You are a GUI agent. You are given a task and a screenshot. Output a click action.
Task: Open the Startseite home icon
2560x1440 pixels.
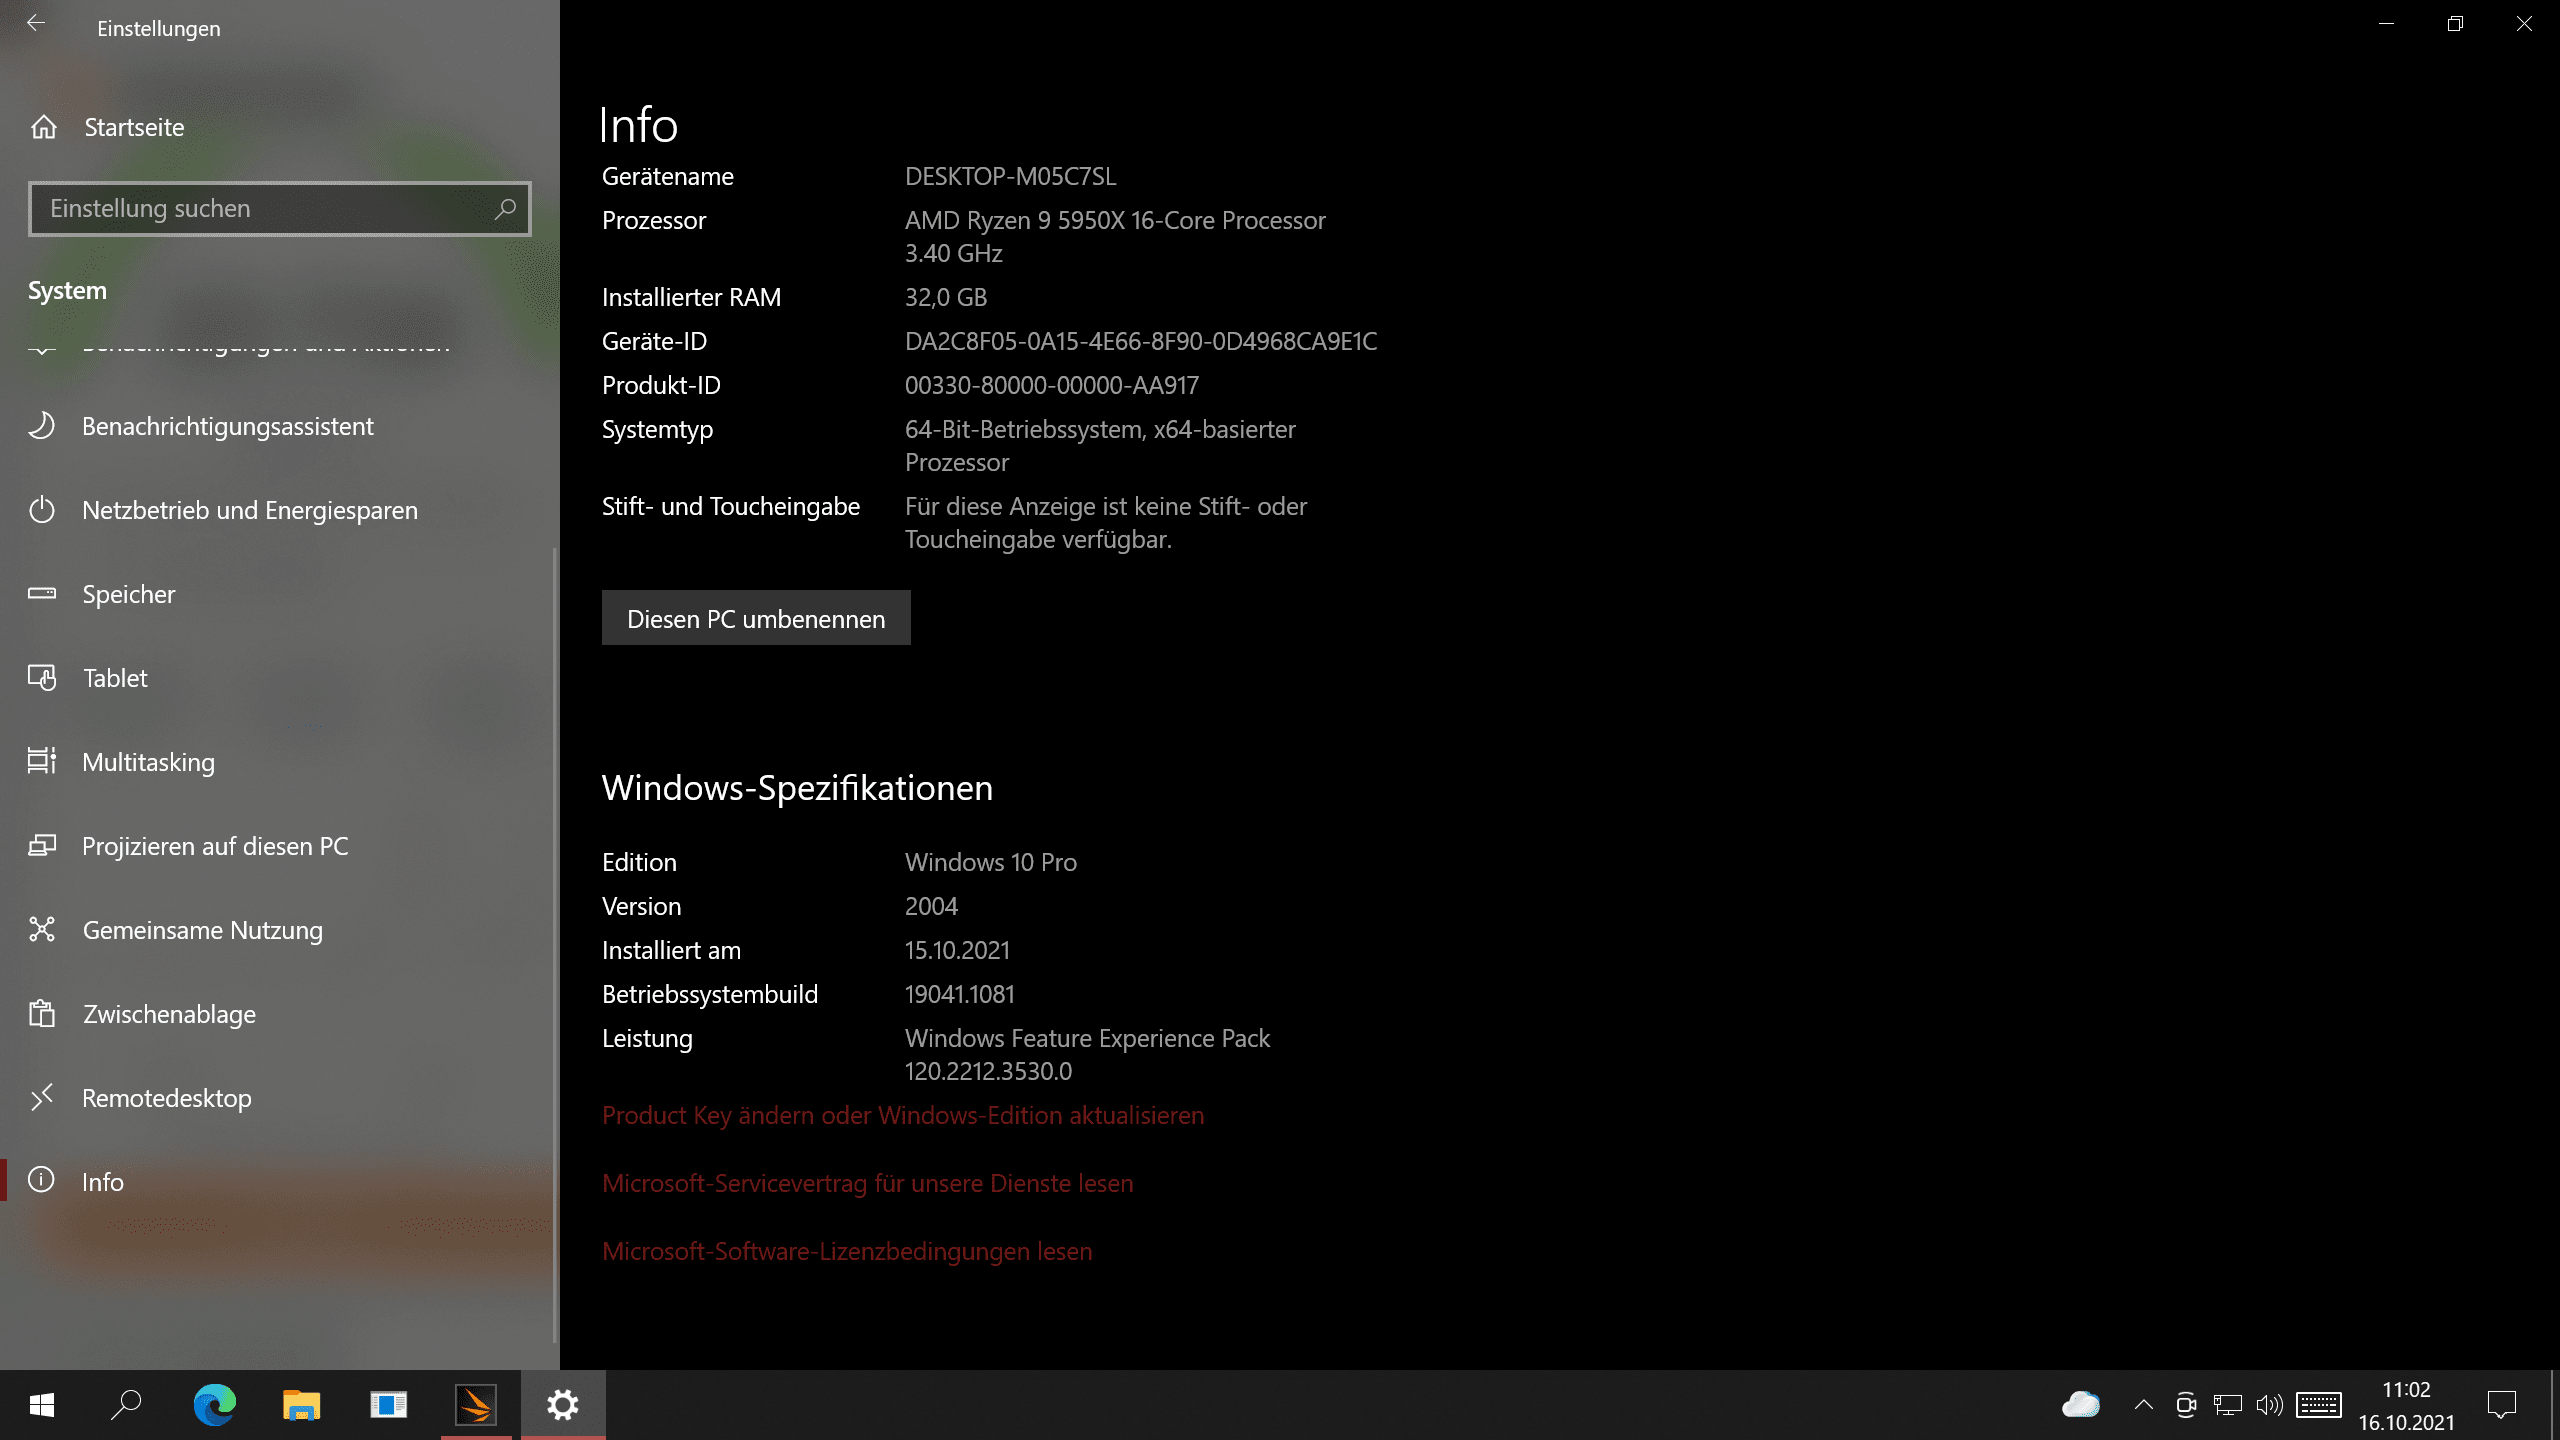click(44, 127)
